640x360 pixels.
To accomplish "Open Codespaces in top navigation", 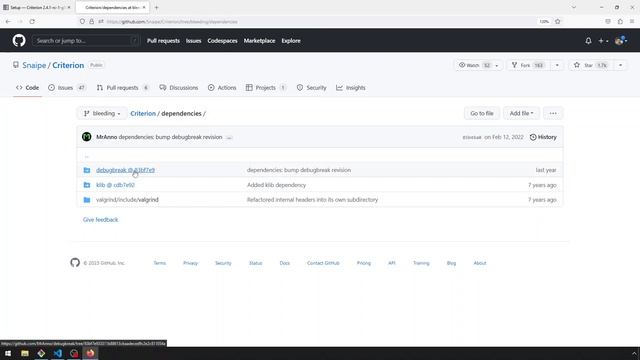I will 222,41.
